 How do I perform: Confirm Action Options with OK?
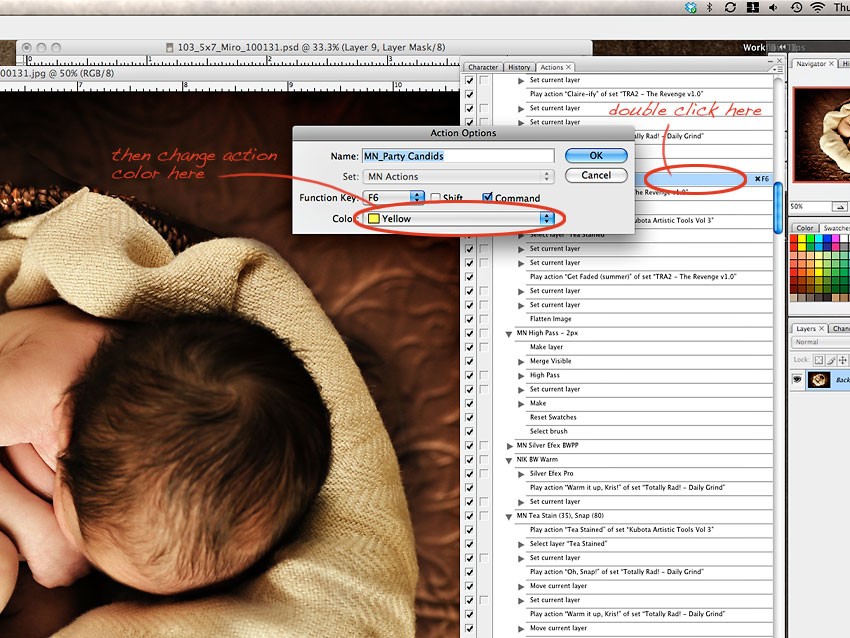click(x=596, y=156)
